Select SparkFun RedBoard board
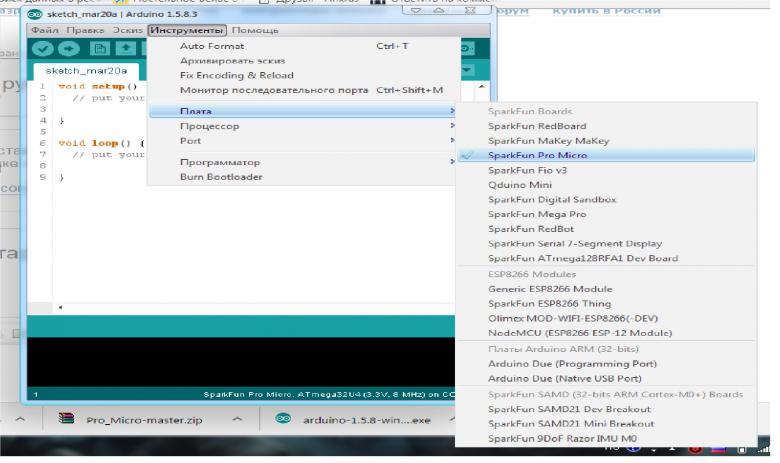 pos(606,126)
